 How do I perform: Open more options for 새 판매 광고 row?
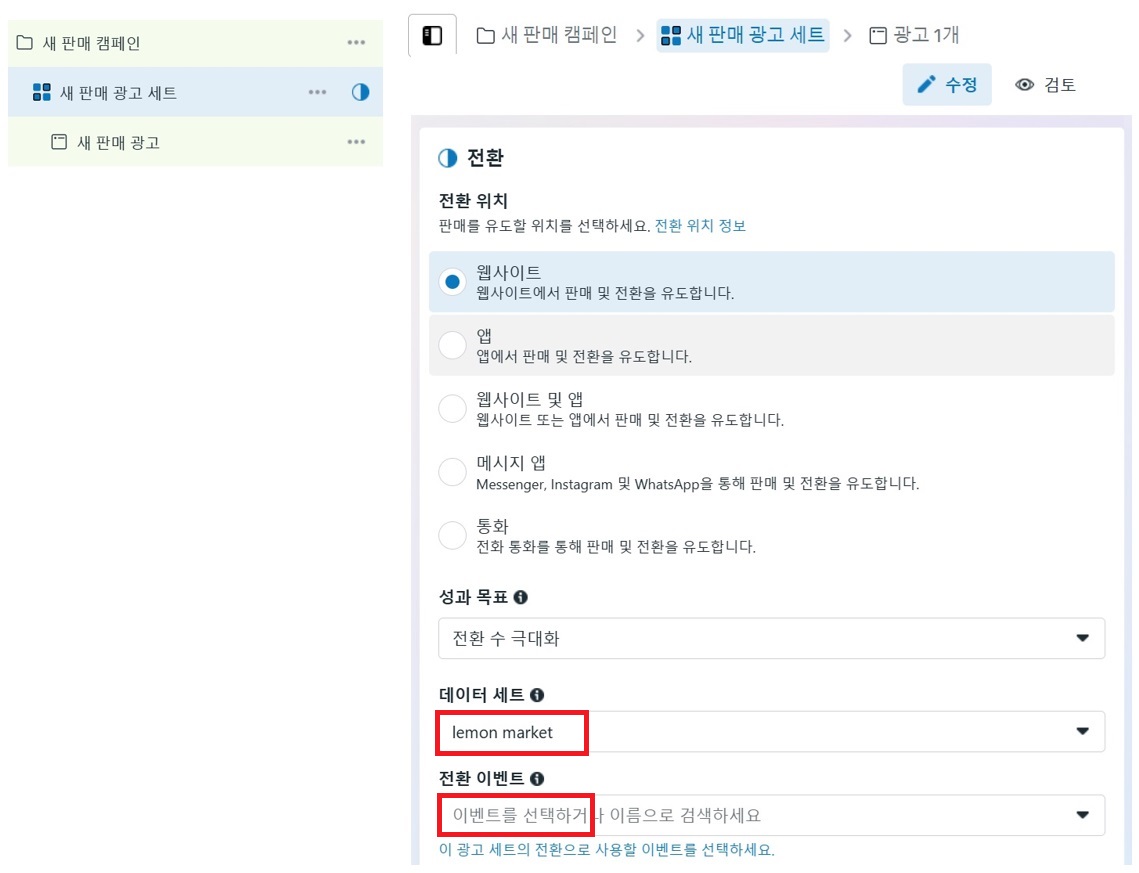point(356,142)
